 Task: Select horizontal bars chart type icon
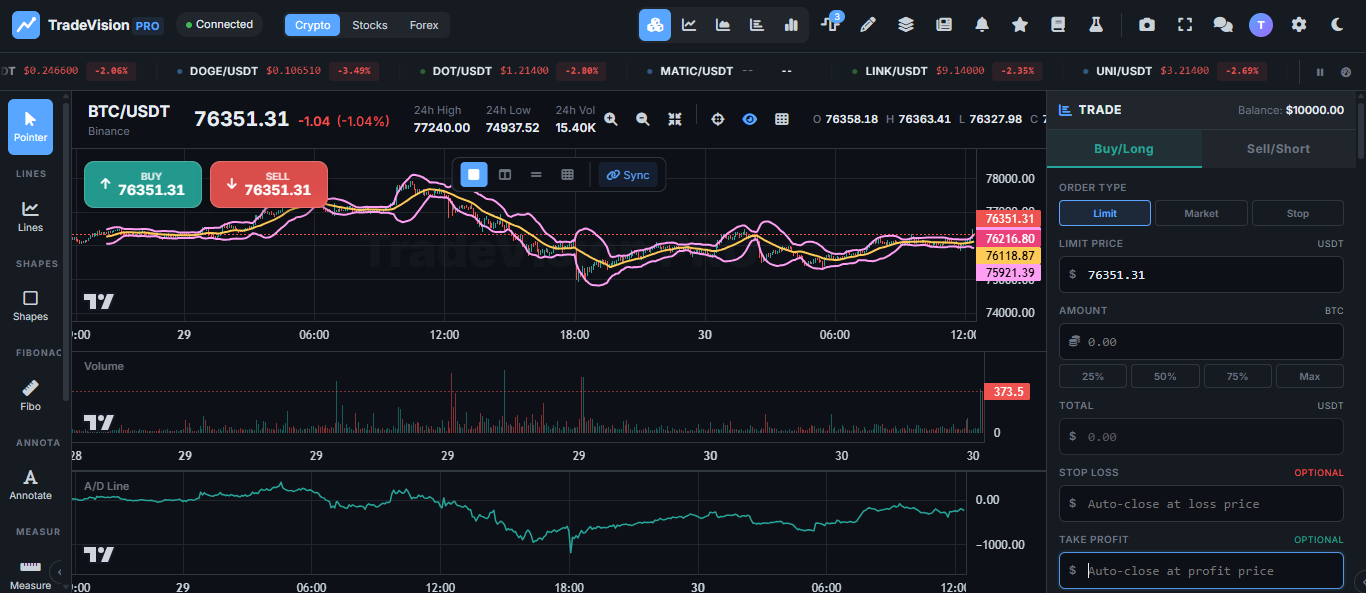[757, 25]
